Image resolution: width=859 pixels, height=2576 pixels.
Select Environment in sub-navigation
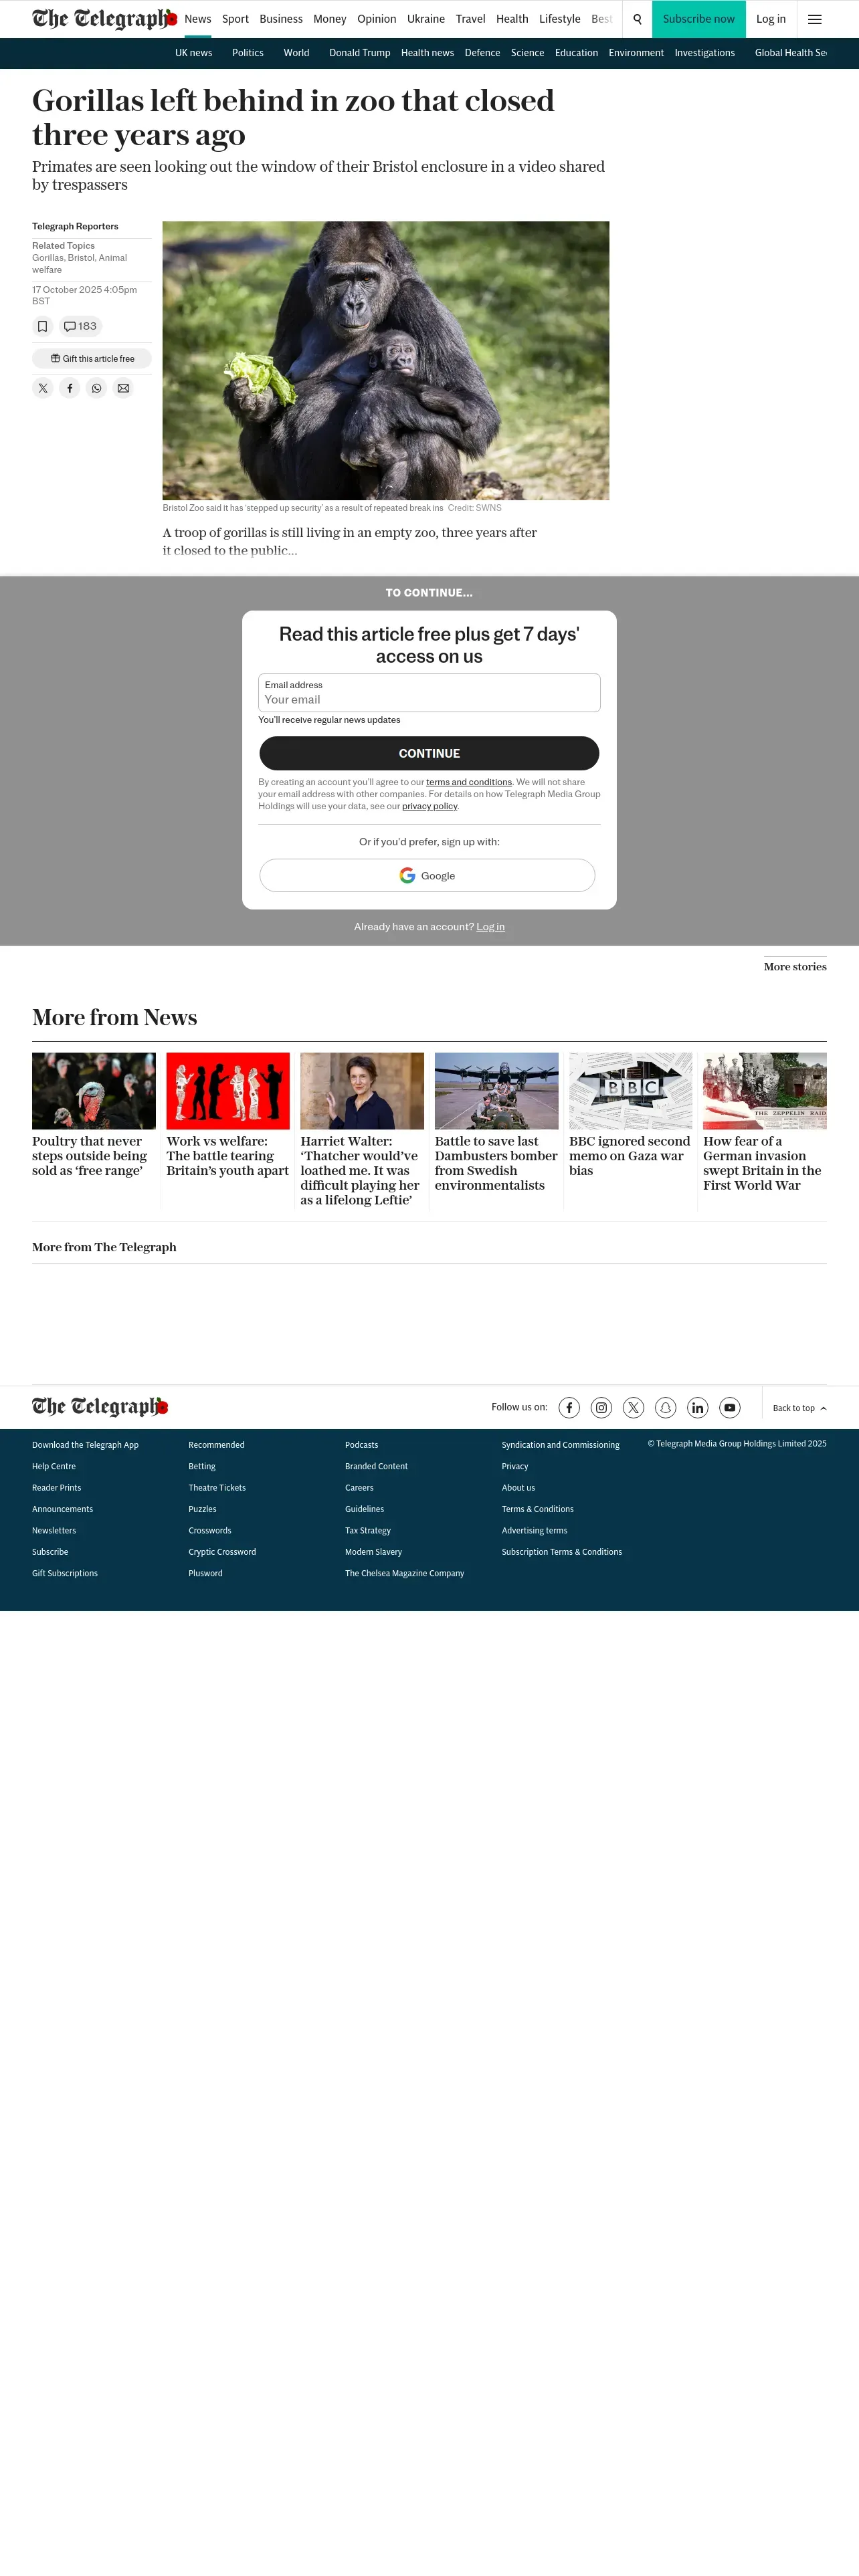tap(636, 53)
